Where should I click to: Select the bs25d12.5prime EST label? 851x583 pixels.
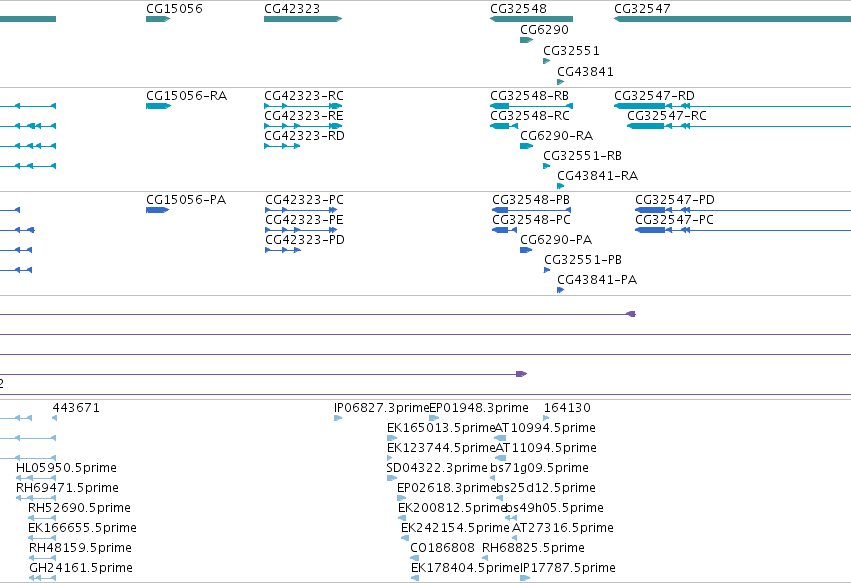(x=547, y=488)
